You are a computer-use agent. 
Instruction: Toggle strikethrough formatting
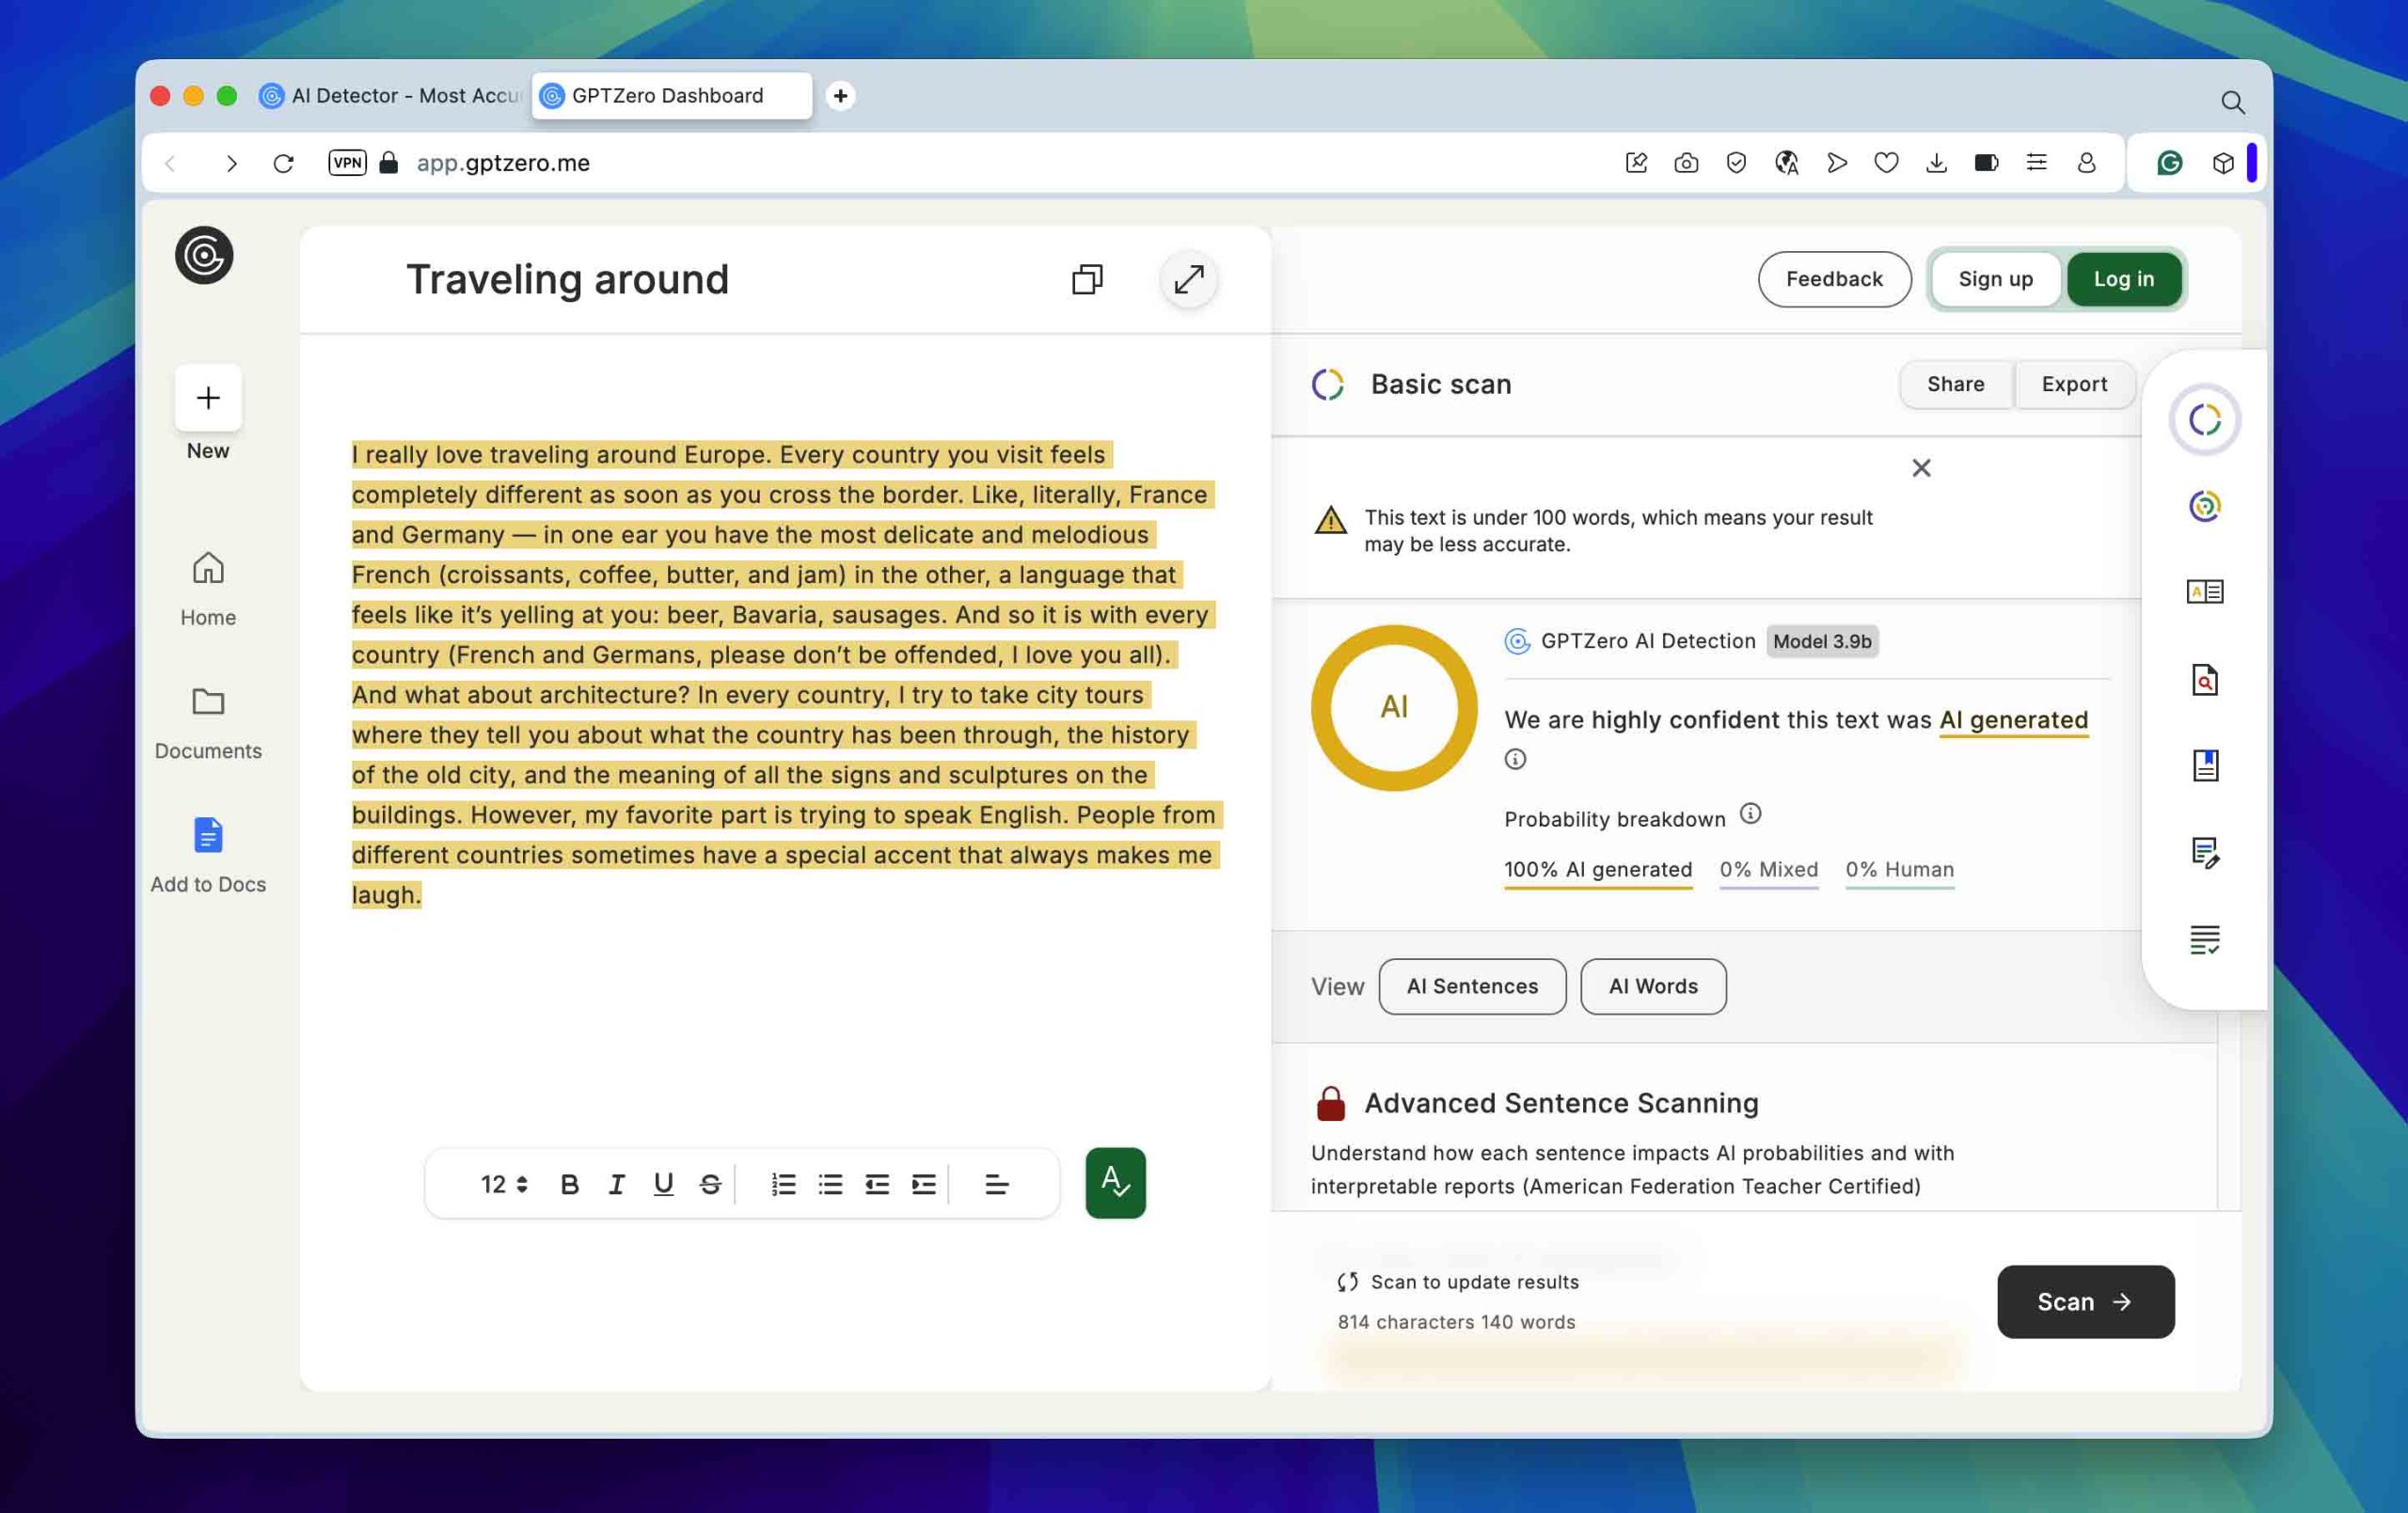[x=710, y=1184]
